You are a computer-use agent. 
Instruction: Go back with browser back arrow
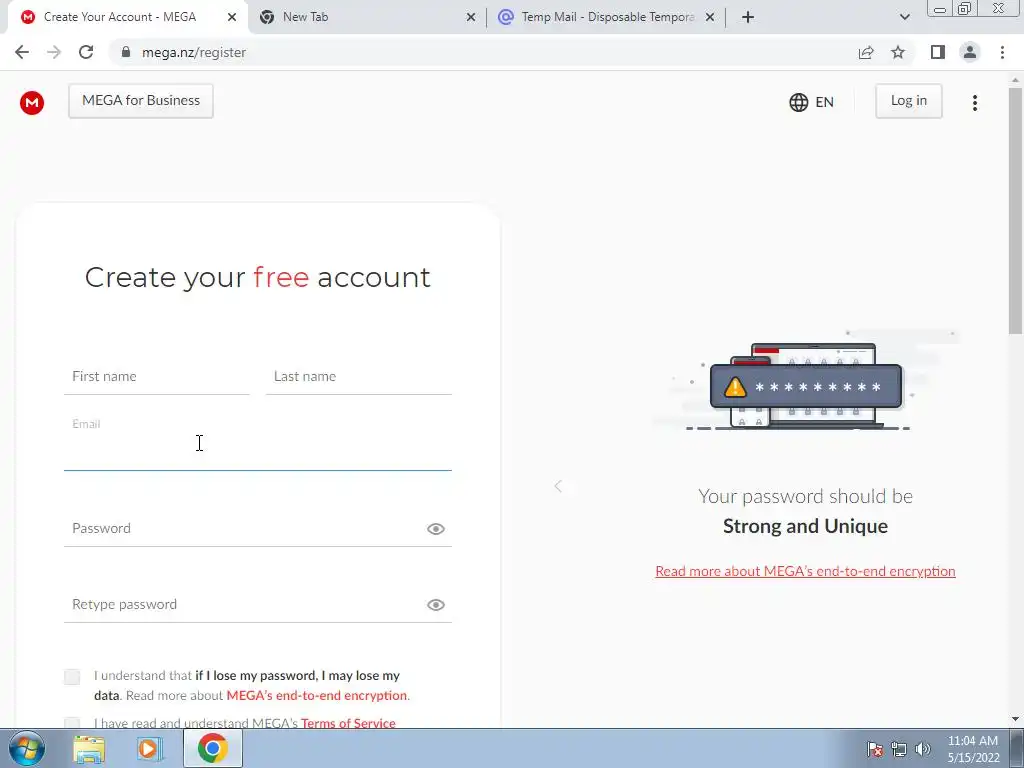pyautogui.click(x=22, y=52)
